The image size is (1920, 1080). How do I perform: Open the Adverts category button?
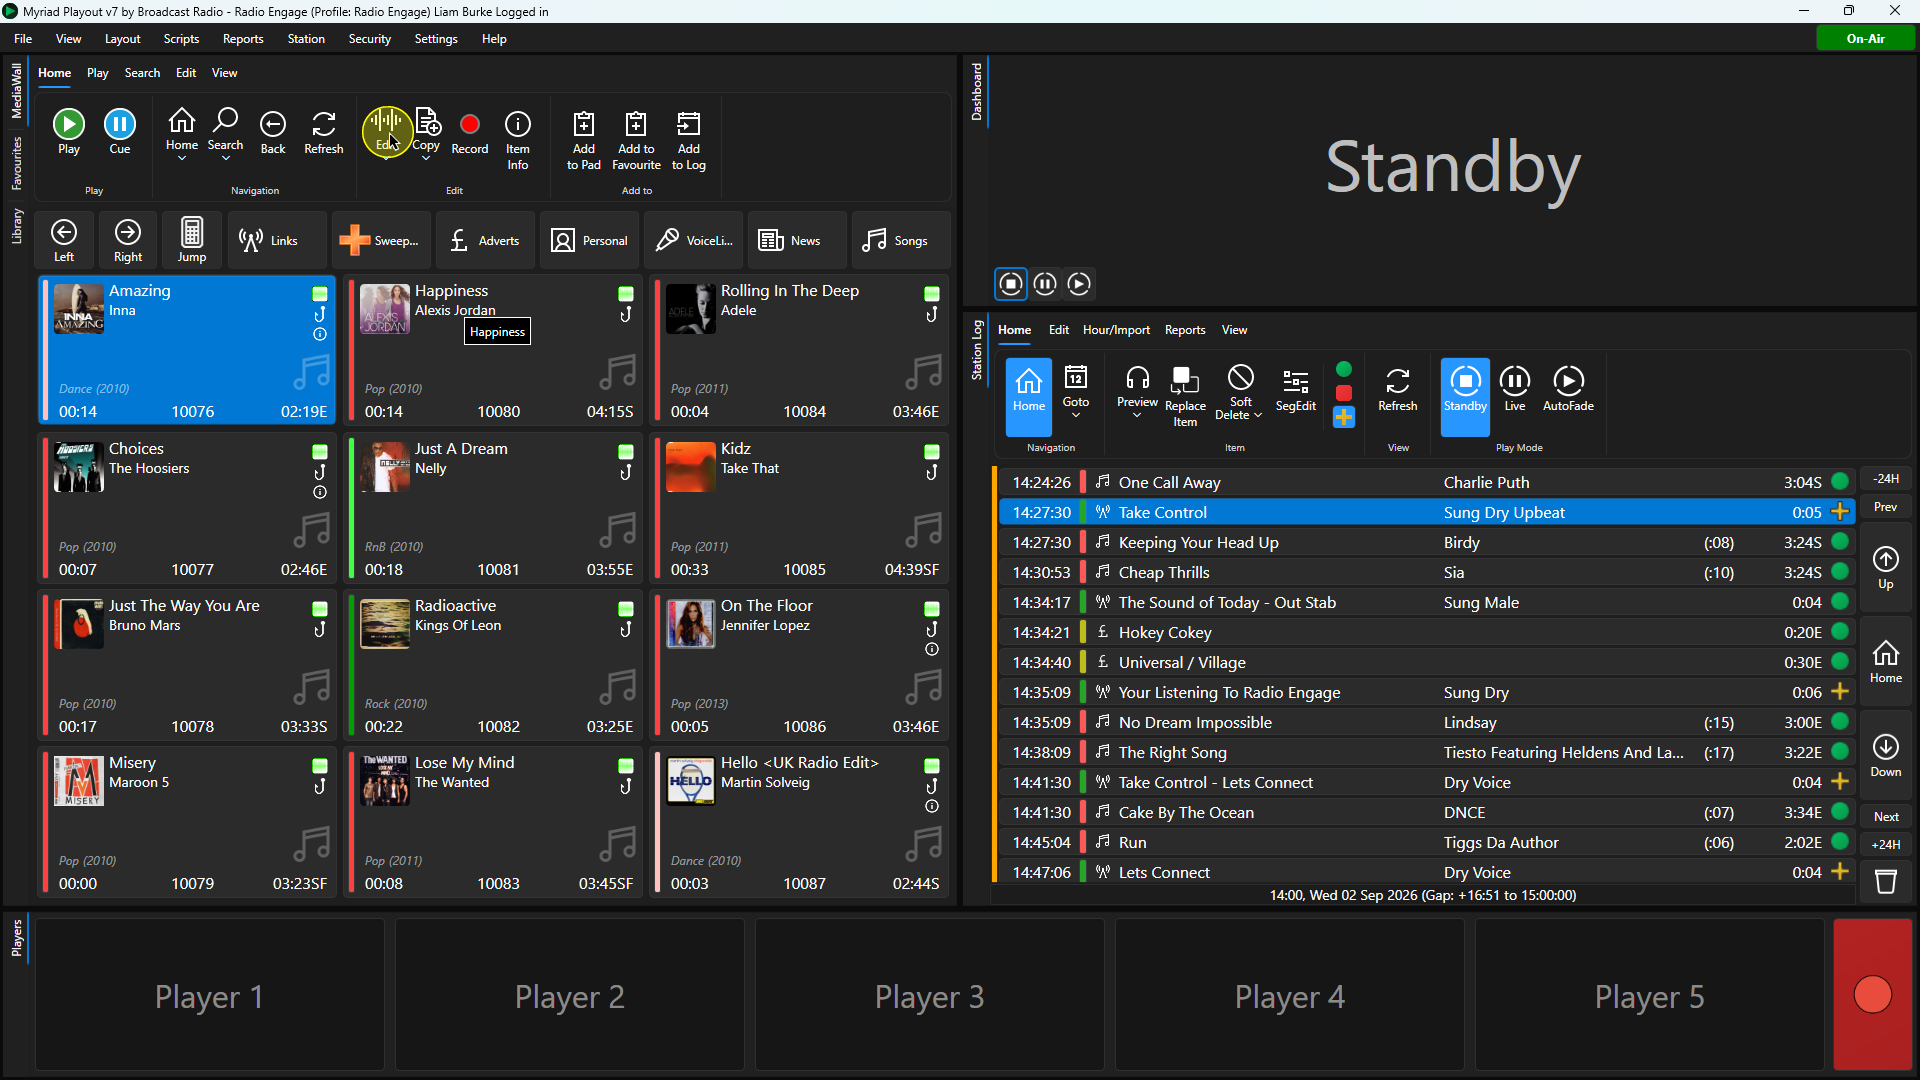tap(485, 240)
